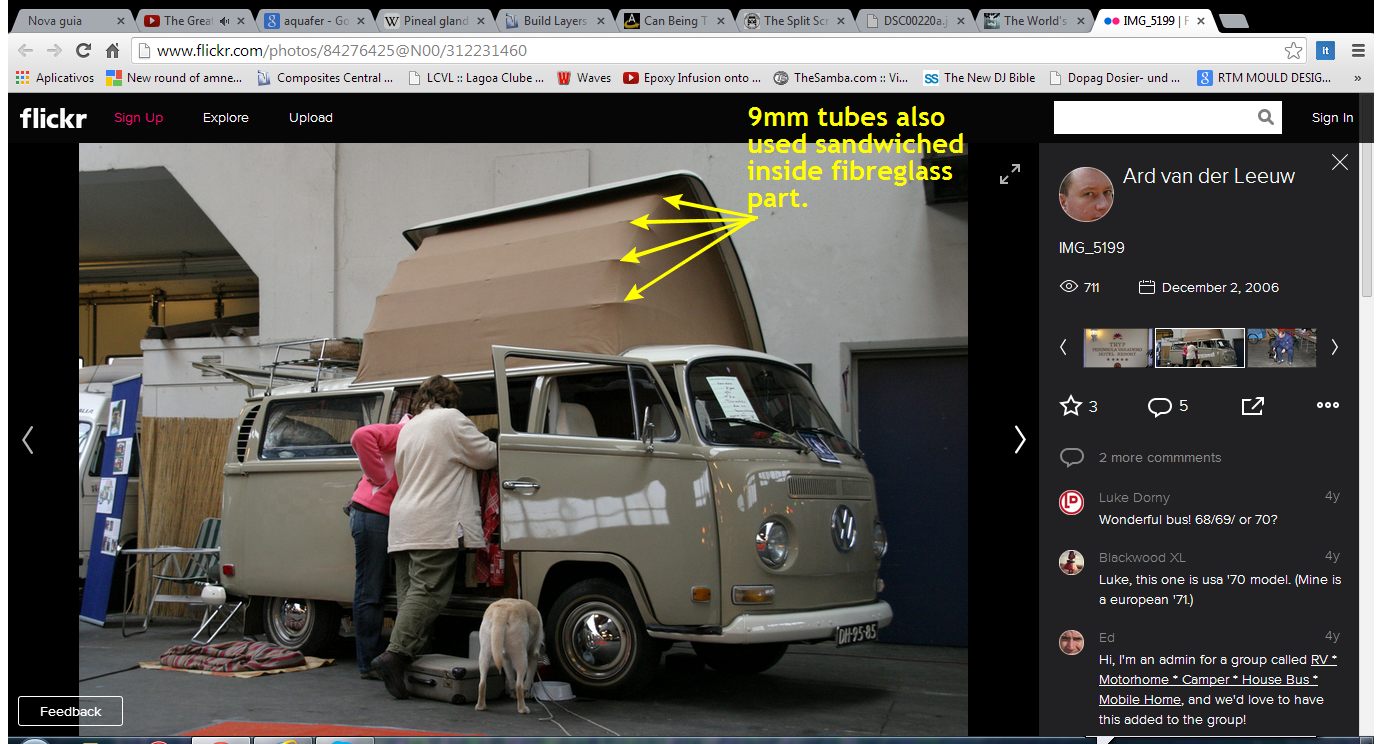Image resolution: width=1382 pixels, height=744 pixels.
Task: Expand the 2 more comments link
Action: click(x=1159, y=457)
